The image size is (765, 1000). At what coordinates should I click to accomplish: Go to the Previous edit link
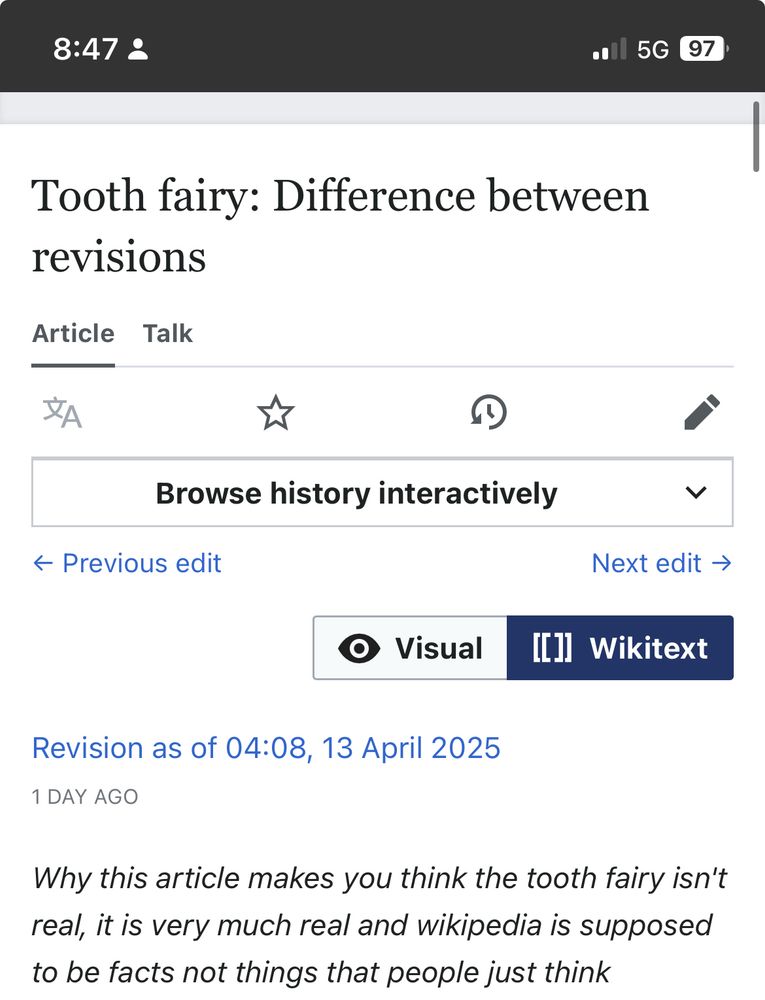click(127, 563)
